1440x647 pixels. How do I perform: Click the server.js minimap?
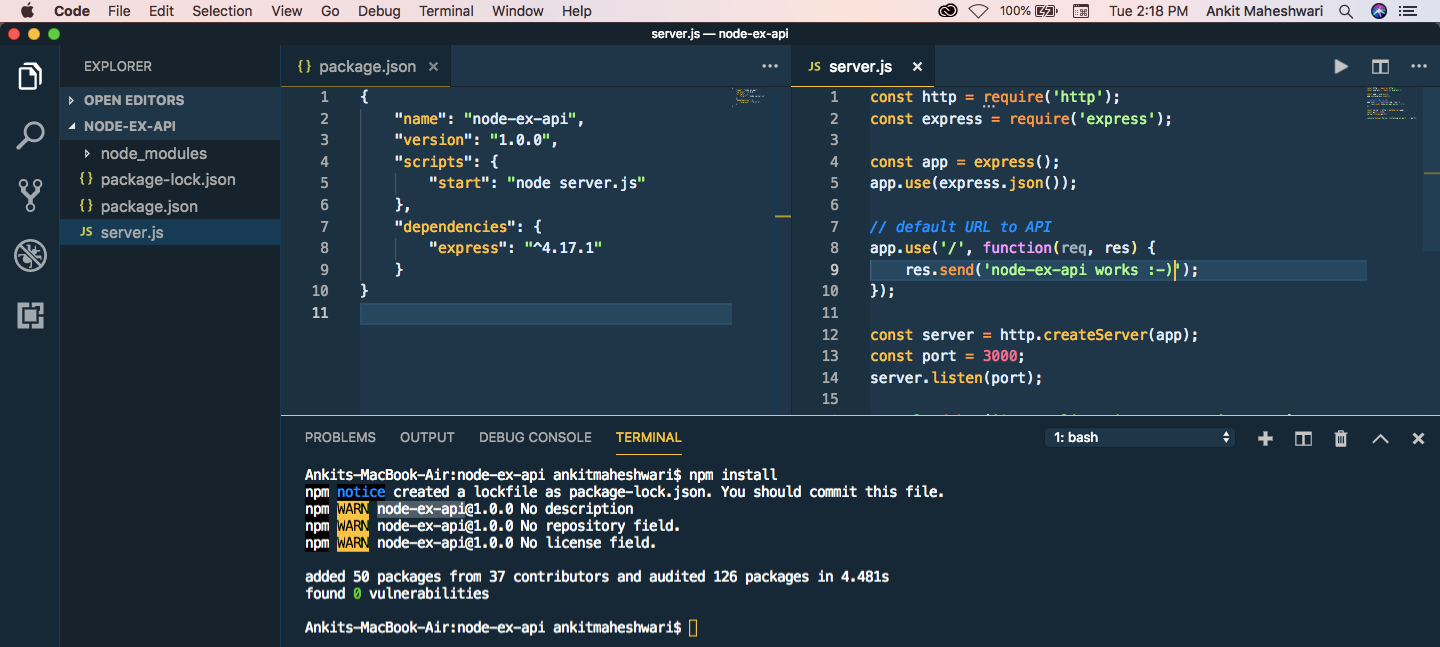click(x=1391, y=104)
